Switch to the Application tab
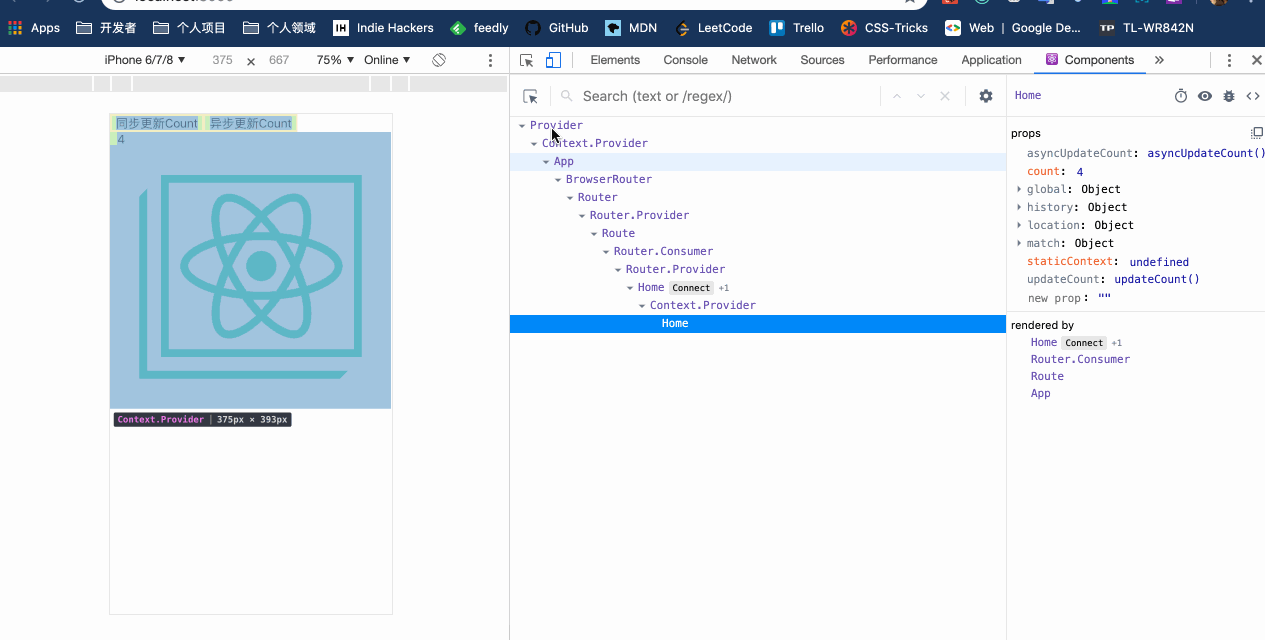The height and width of the screenshot is (640, 1265). coord(991,60)
